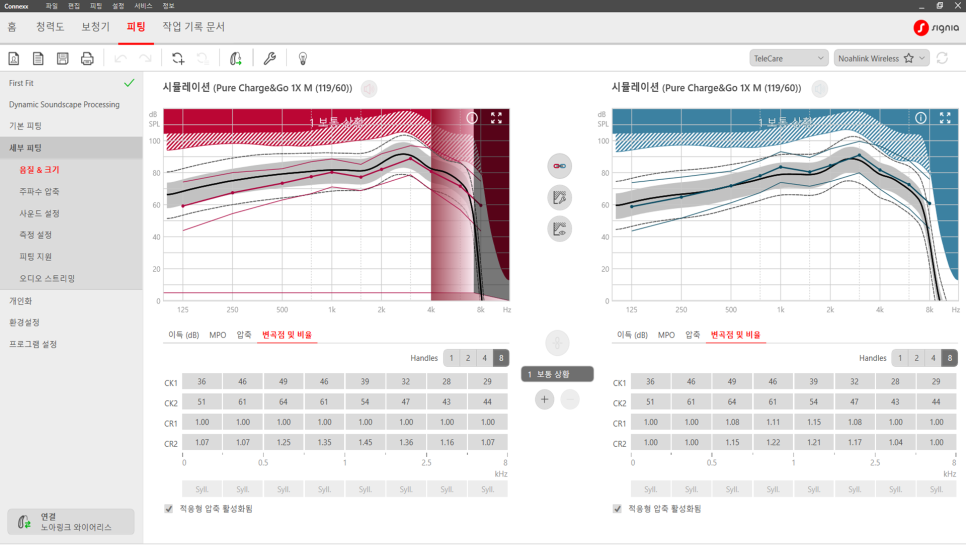Select 2 handles on the right side

[x=917, y=358]
